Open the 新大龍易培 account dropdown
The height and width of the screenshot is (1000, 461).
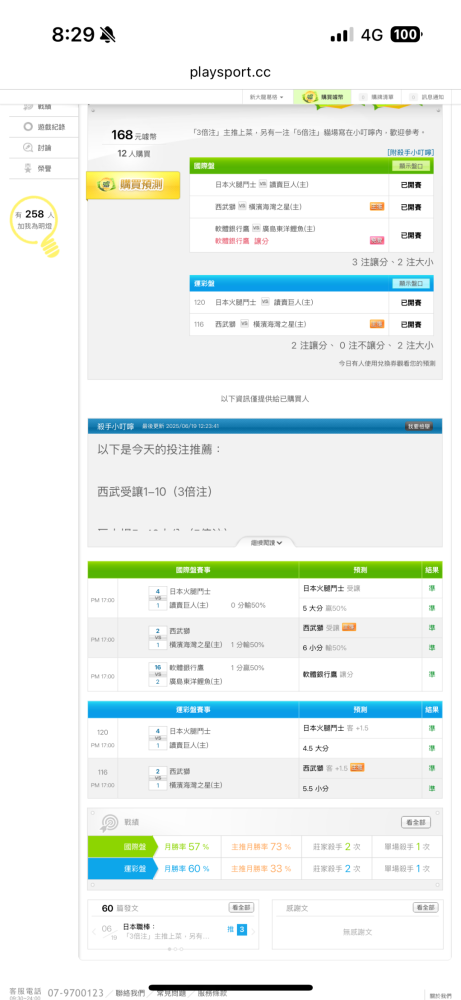click(267, 97)
